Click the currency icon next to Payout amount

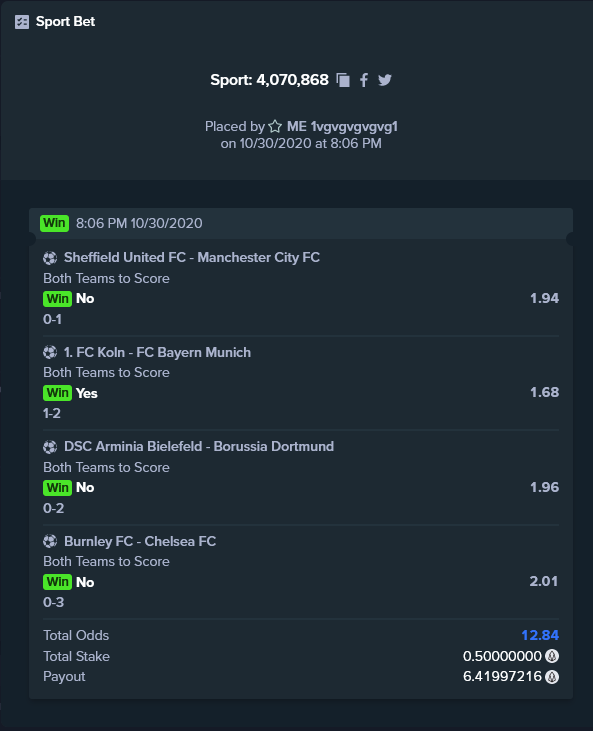pos(552,676)
